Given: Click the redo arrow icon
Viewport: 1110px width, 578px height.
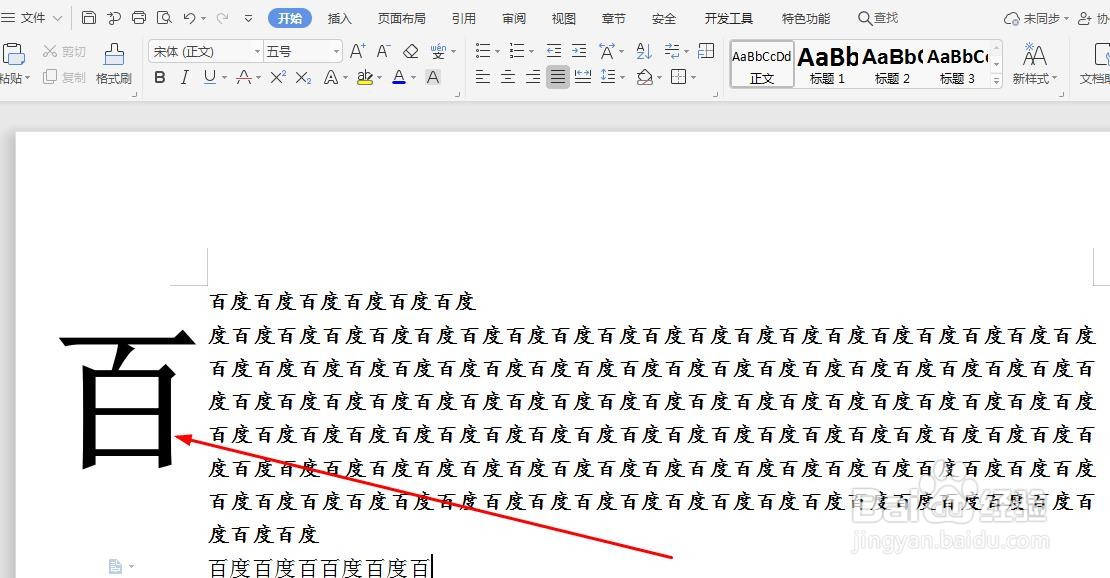Looking at the screenshot, I should pyautogui.click(x=222, y=18).
